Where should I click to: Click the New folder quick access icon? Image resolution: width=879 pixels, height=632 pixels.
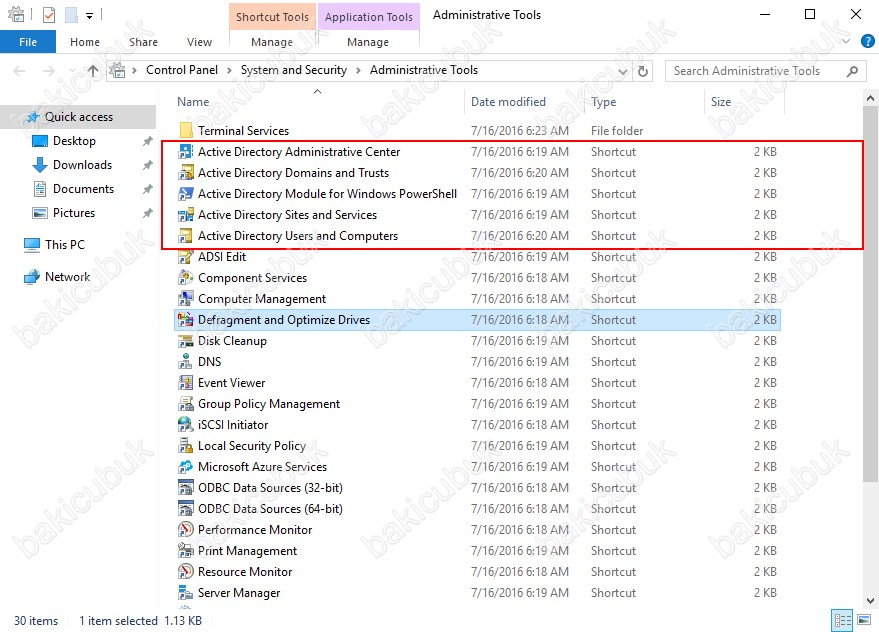coord(71,15)
